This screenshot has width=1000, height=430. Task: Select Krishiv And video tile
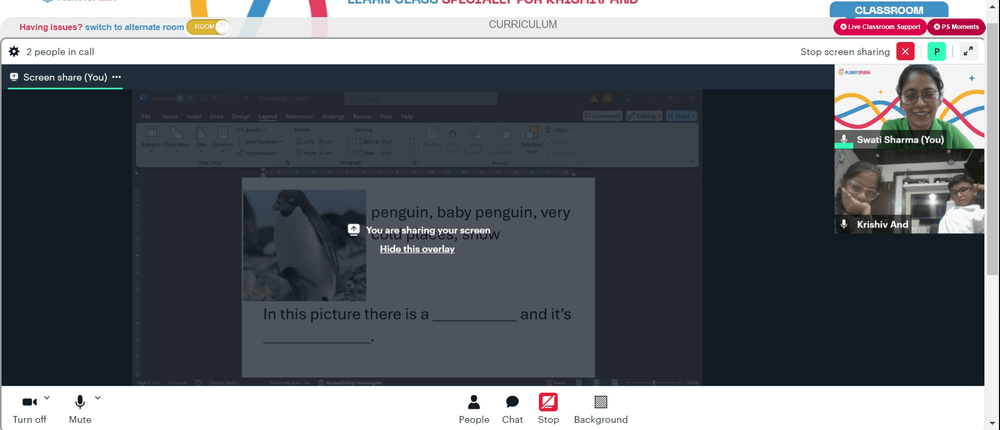pyautogui.click(x=909, y=191)
